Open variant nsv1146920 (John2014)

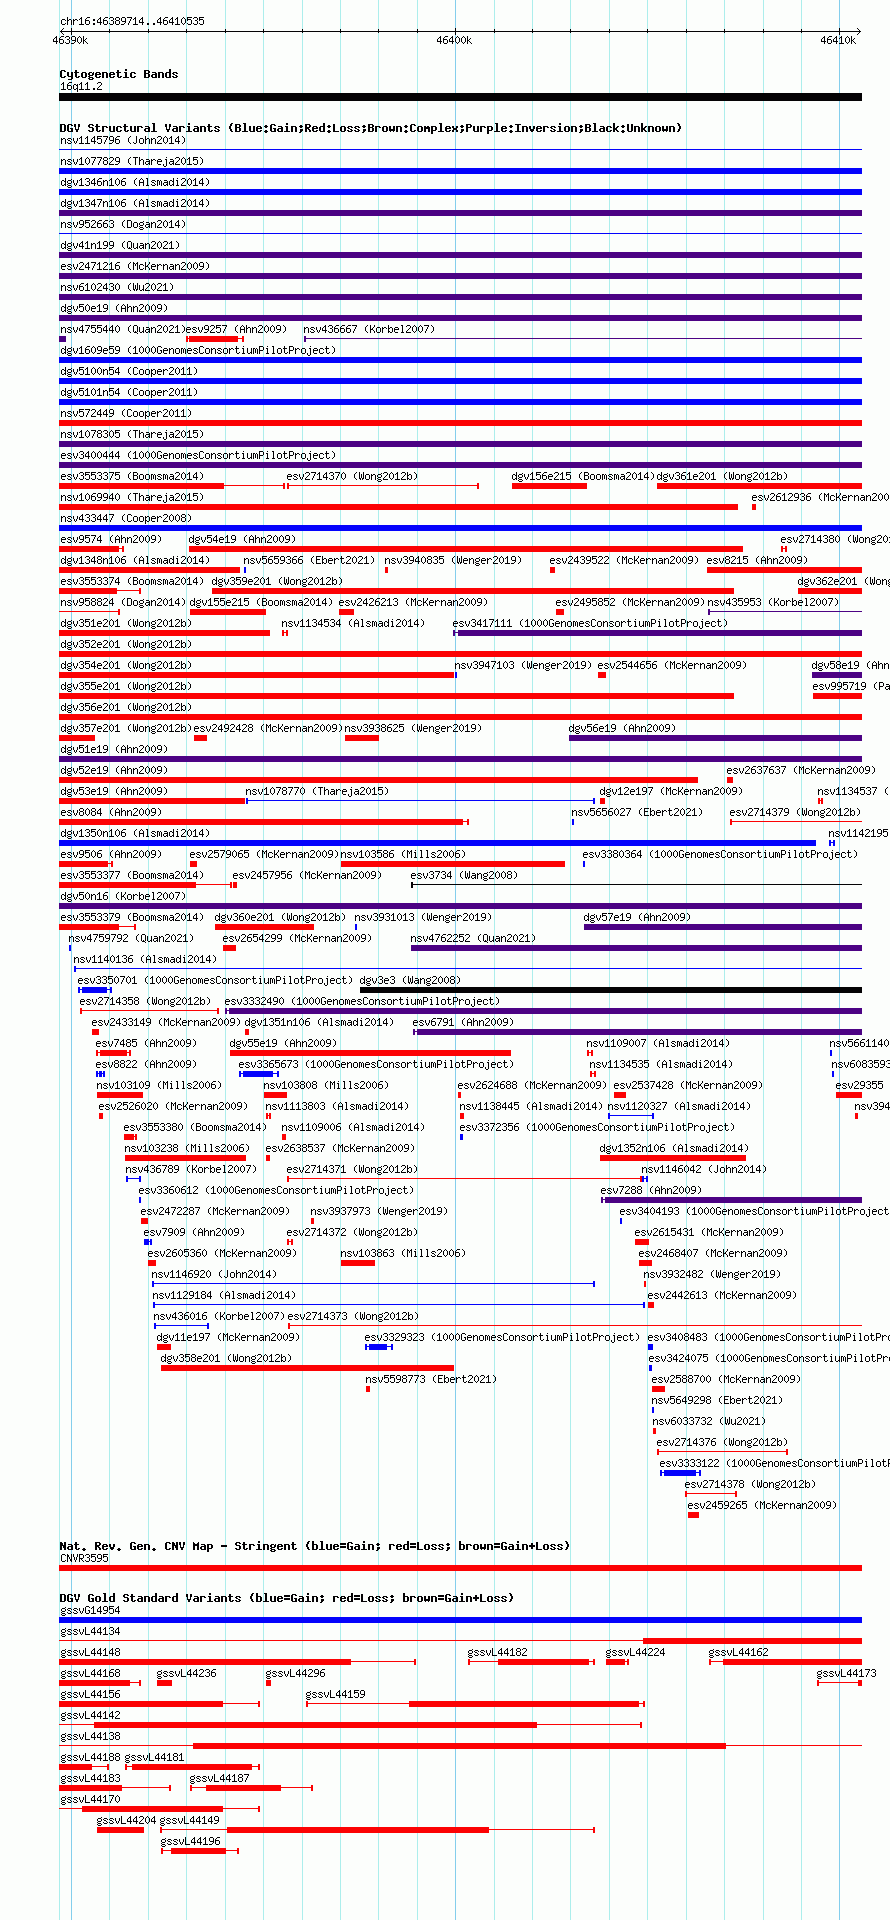(214, 1274)
